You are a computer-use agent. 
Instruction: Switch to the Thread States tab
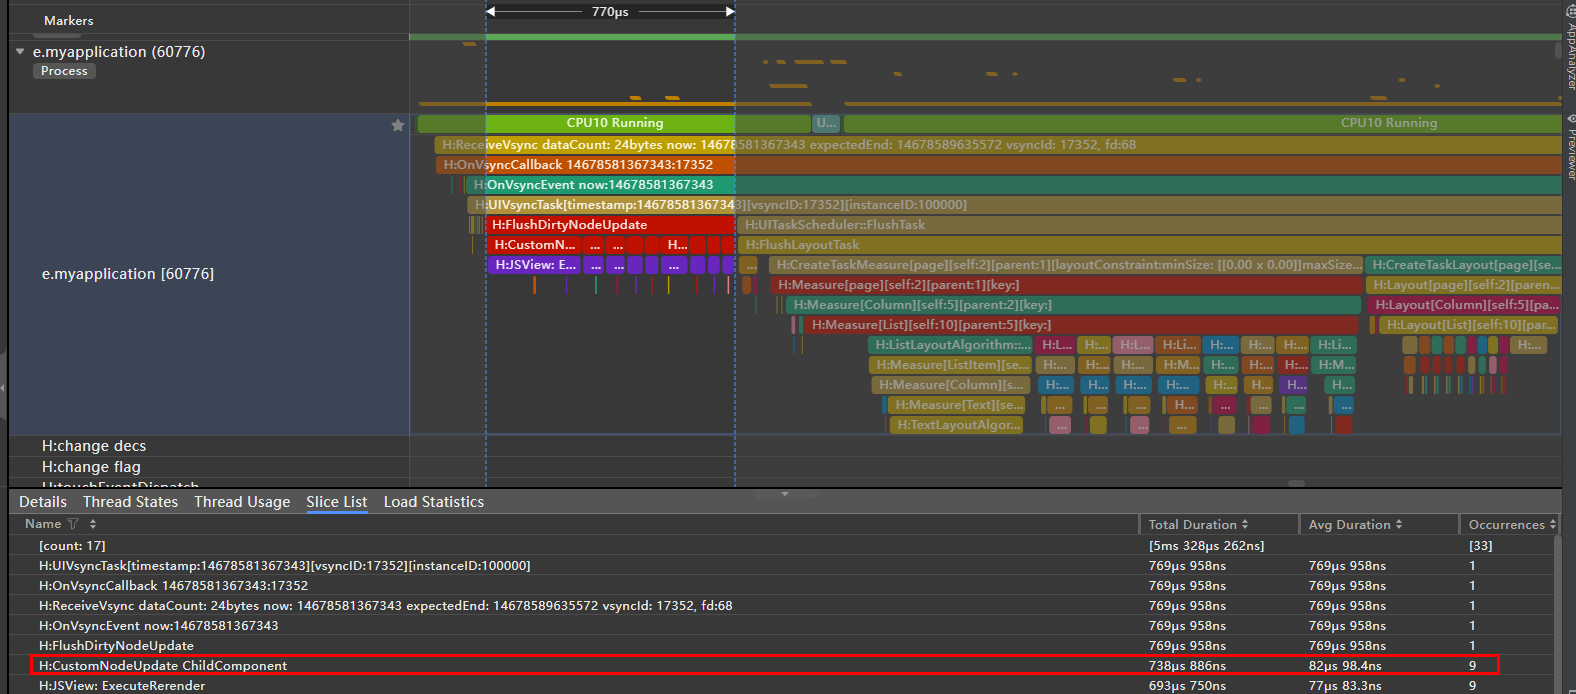point(130,502)
